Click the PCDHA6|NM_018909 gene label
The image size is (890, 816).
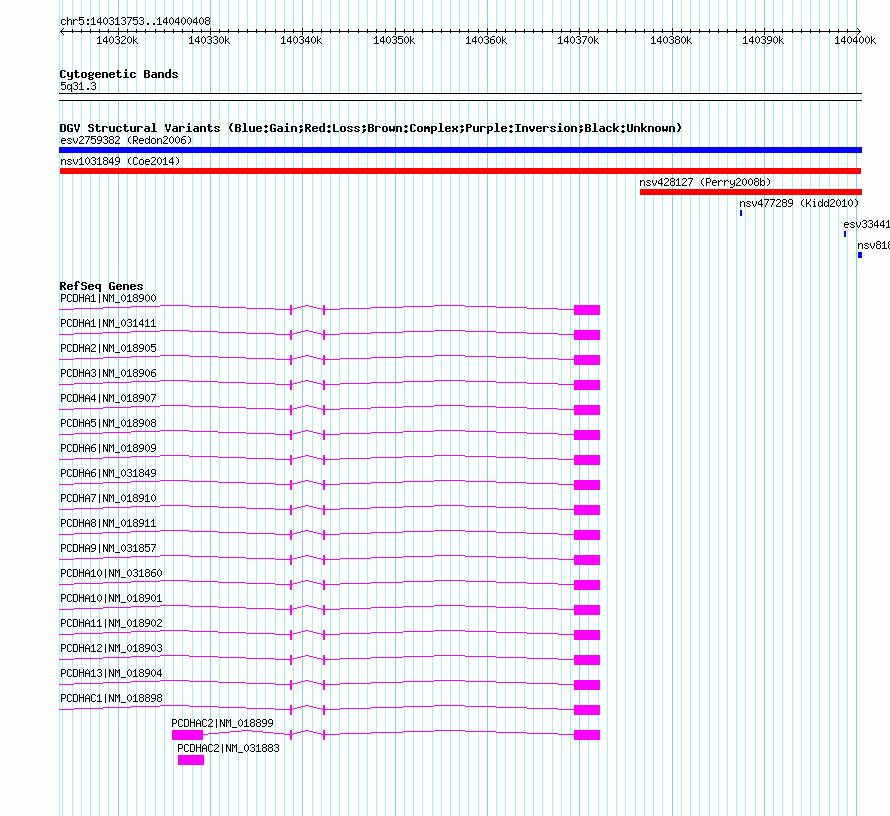pyautogui.click(x=108, y=448)
